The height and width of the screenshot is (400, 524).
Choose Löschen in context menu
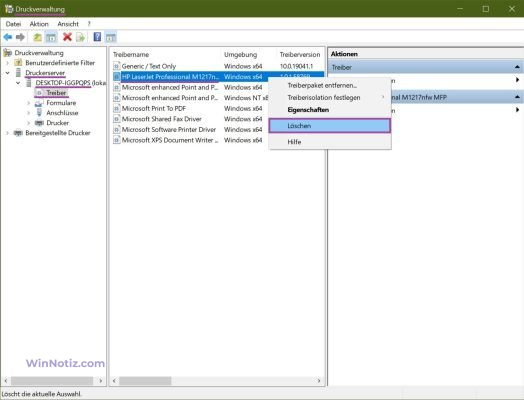[330, 126]
